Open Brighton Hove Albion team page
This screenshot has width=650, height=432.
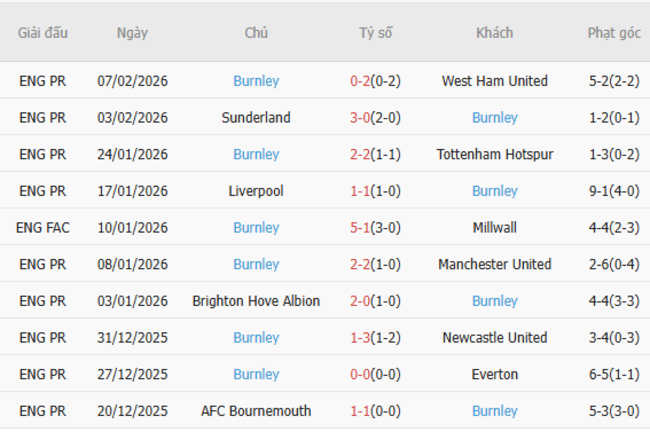point(256,301)
